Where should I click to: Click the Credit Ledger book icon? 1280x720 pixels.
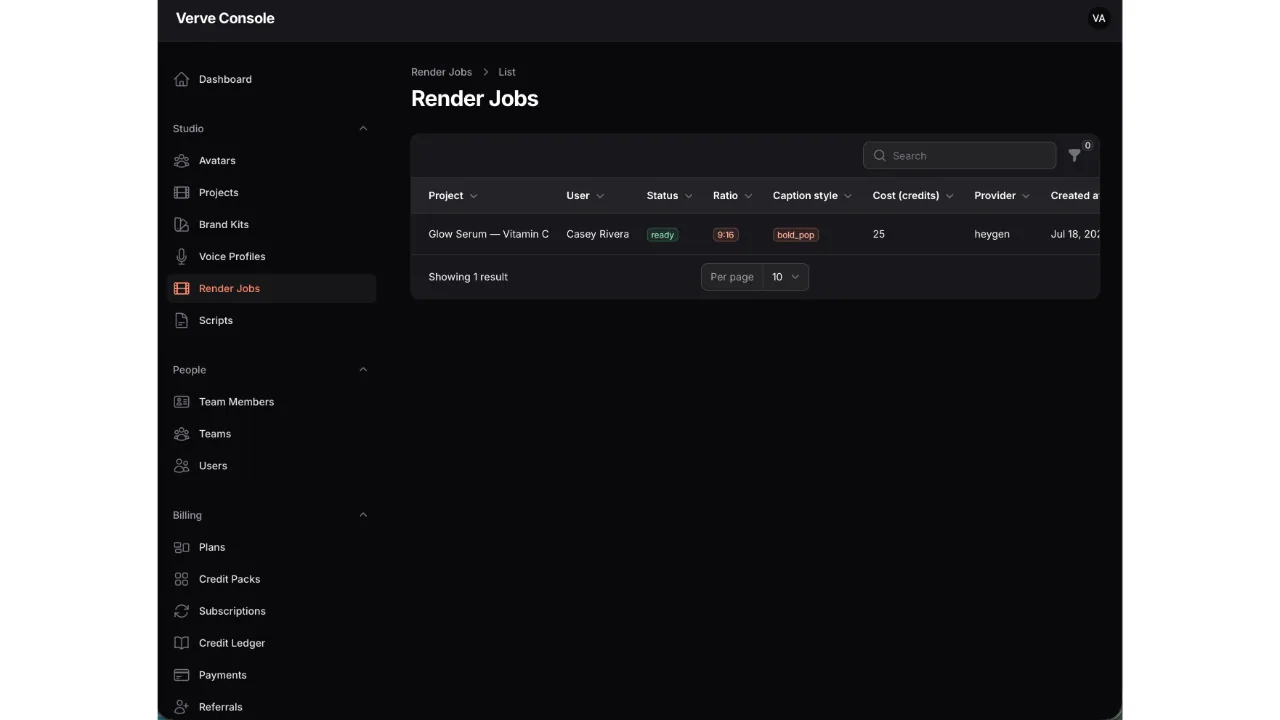click(x=181, y=643)
